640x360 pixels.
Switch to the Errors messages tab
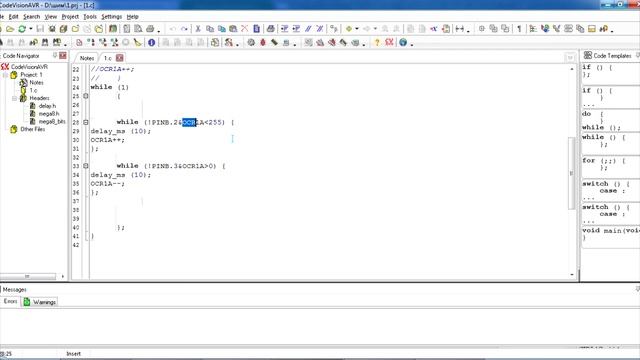click(10, 301)
